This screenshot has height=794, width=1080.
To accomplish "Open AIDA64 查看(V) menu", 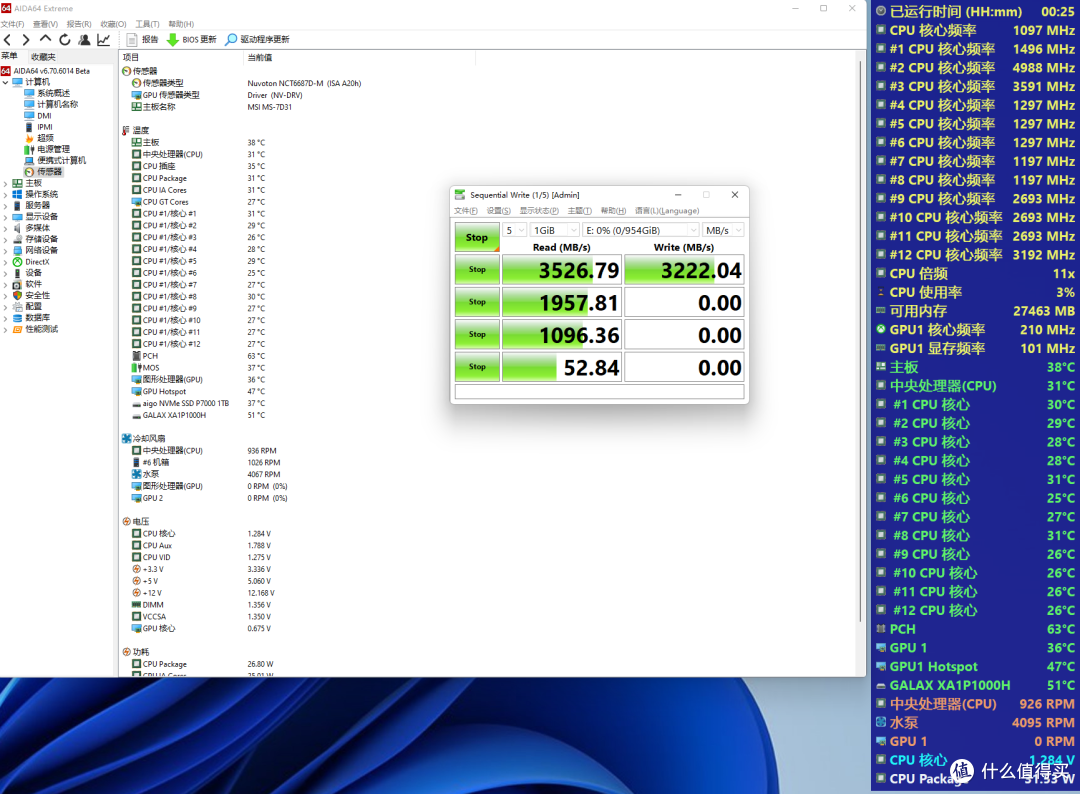I will (x=45, y=24).
